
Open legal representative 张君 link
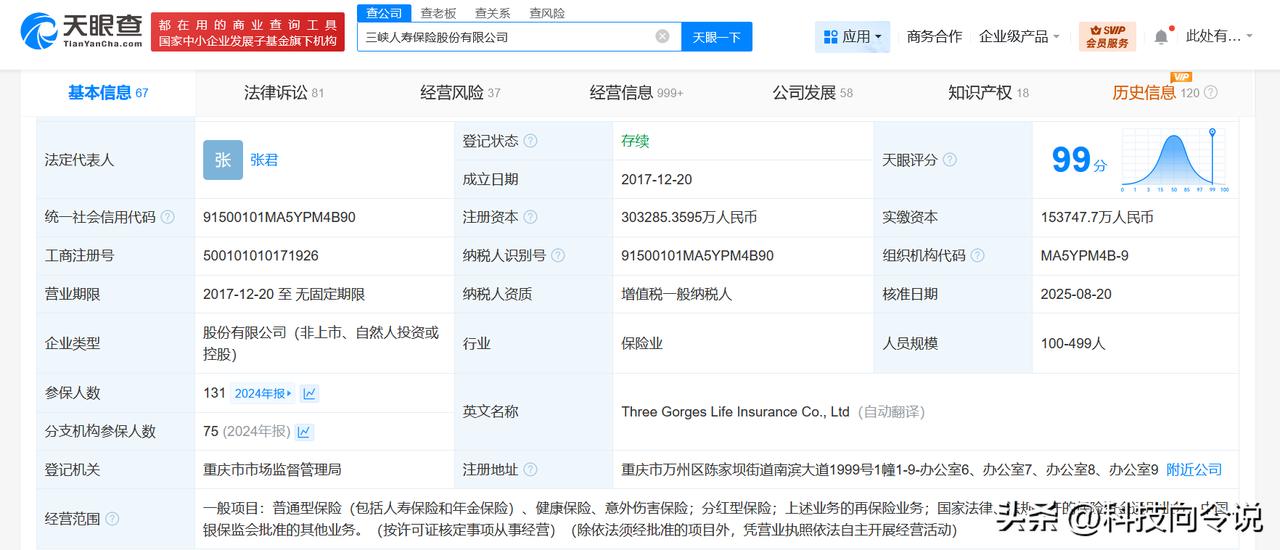point(264,160)
